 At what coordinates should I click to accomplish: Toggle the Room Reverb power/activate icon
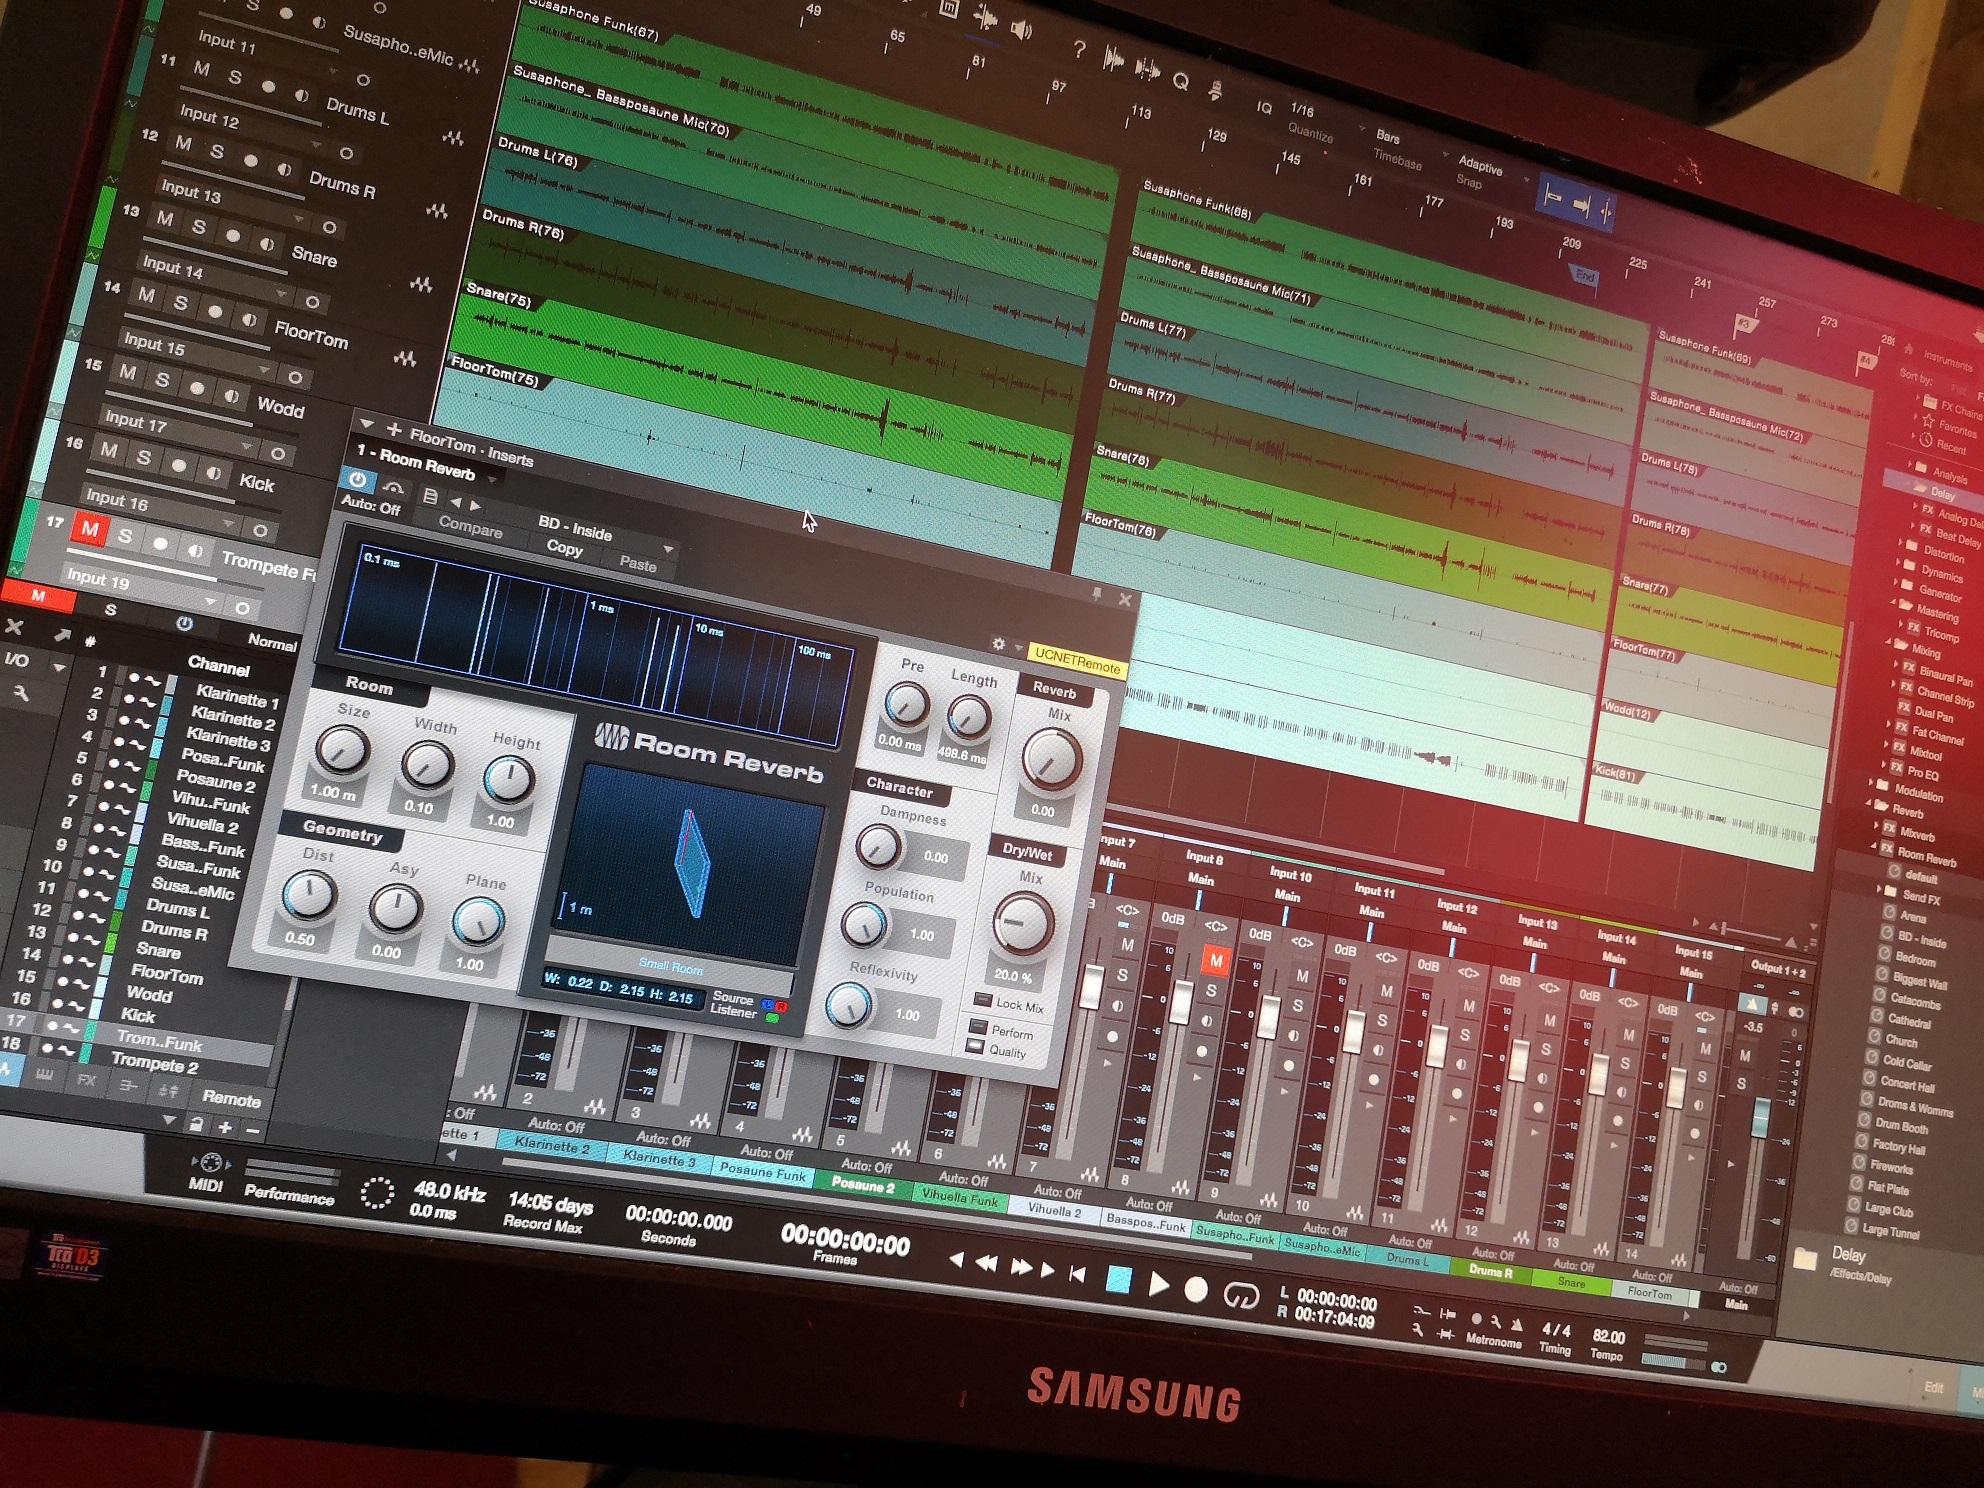[357, 481]
